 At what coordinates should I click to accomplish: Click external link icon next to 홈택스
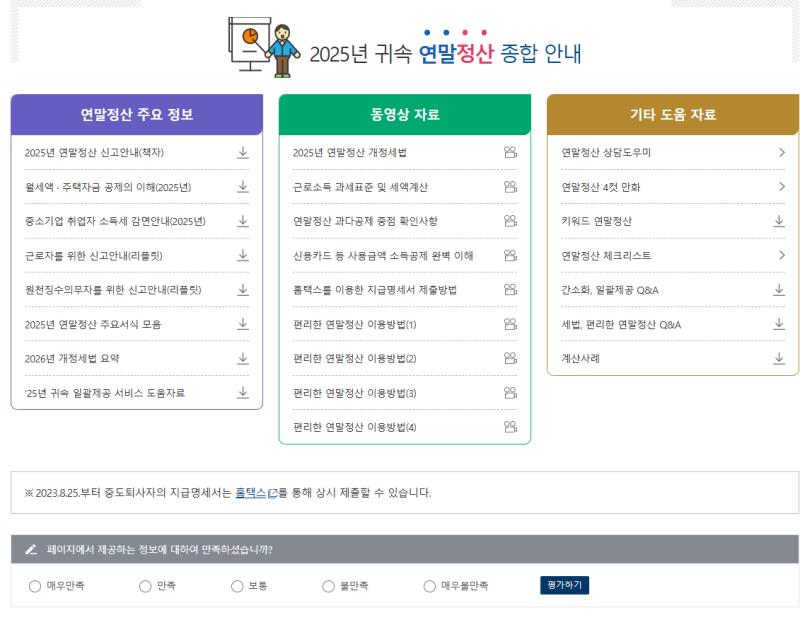pos(272,493)
